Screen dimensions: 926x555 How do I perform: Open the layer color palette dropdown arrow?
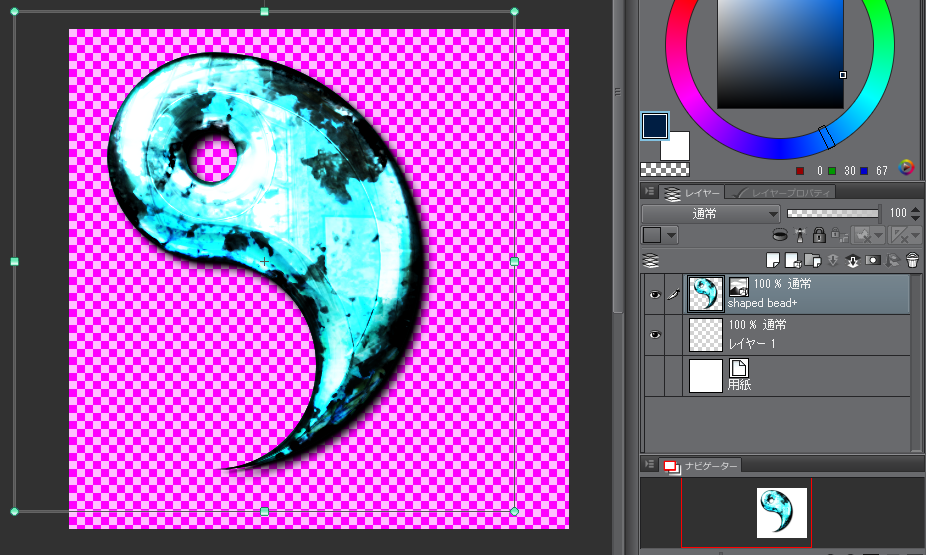coord(669,236)
